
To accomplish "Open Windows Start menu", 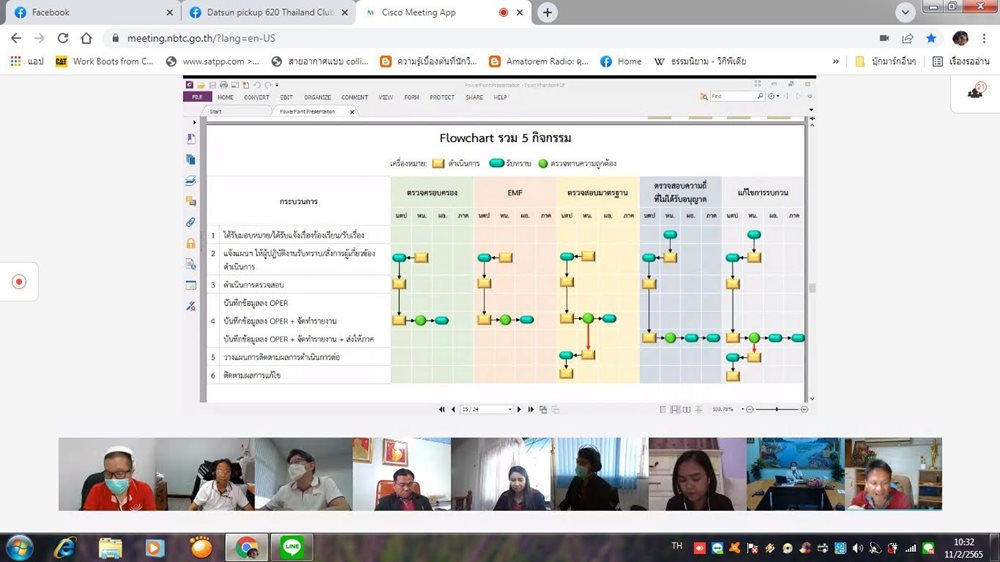I will (18, 547).
